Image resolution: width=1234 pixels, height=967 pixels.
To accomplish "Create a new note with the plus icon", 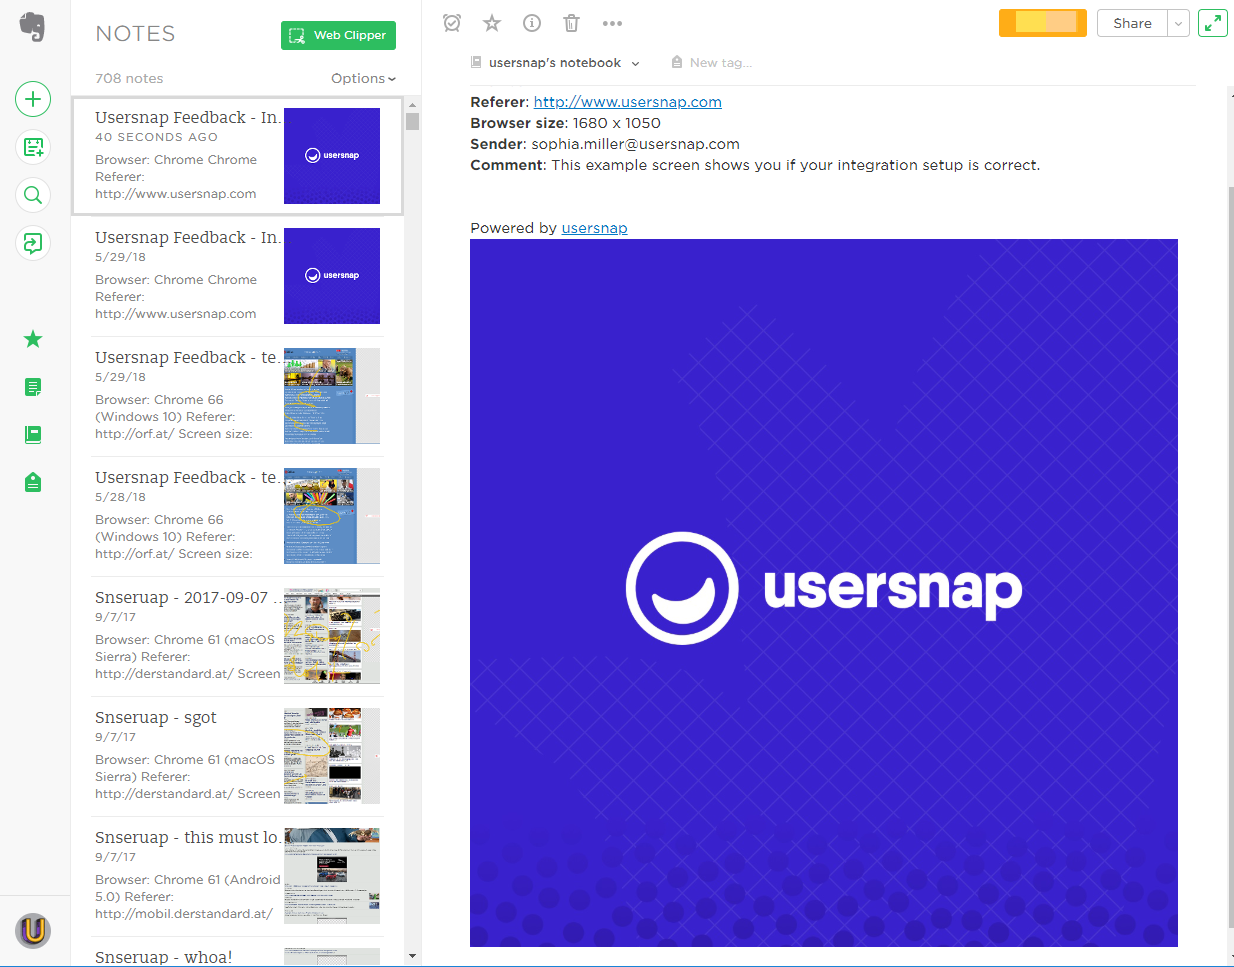I will [33, 99].
